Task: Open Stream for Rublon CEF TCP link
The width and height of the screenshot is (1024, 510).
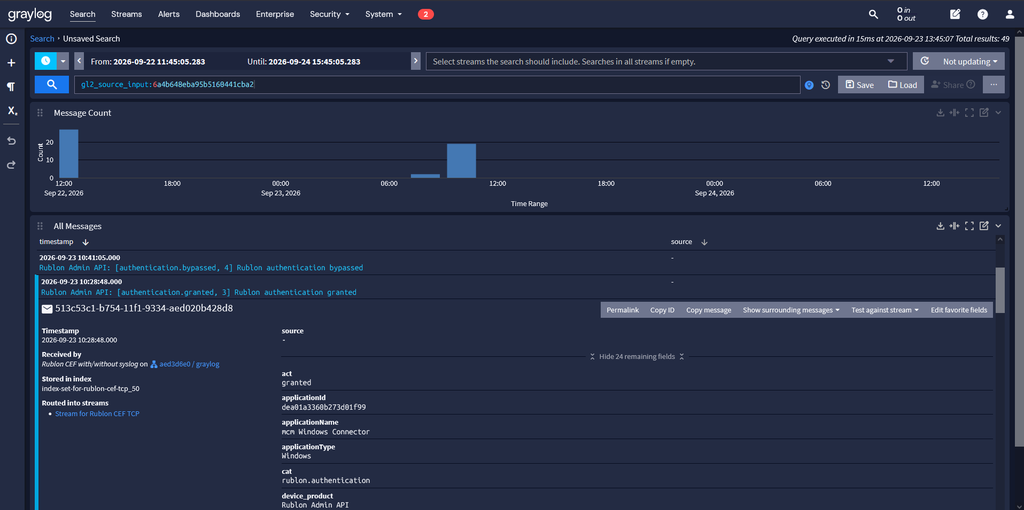Action: tap(97, 413)
